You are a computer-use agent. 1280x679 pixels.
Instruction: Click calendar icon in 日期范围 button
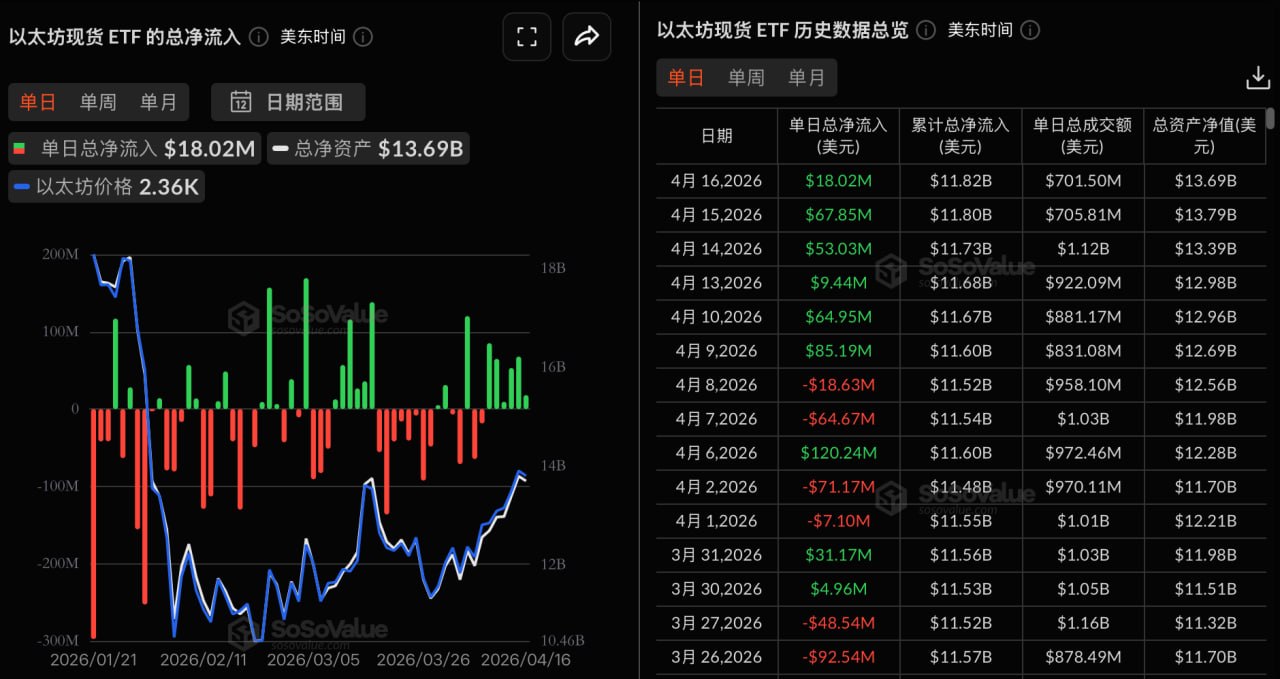(241, 102)
